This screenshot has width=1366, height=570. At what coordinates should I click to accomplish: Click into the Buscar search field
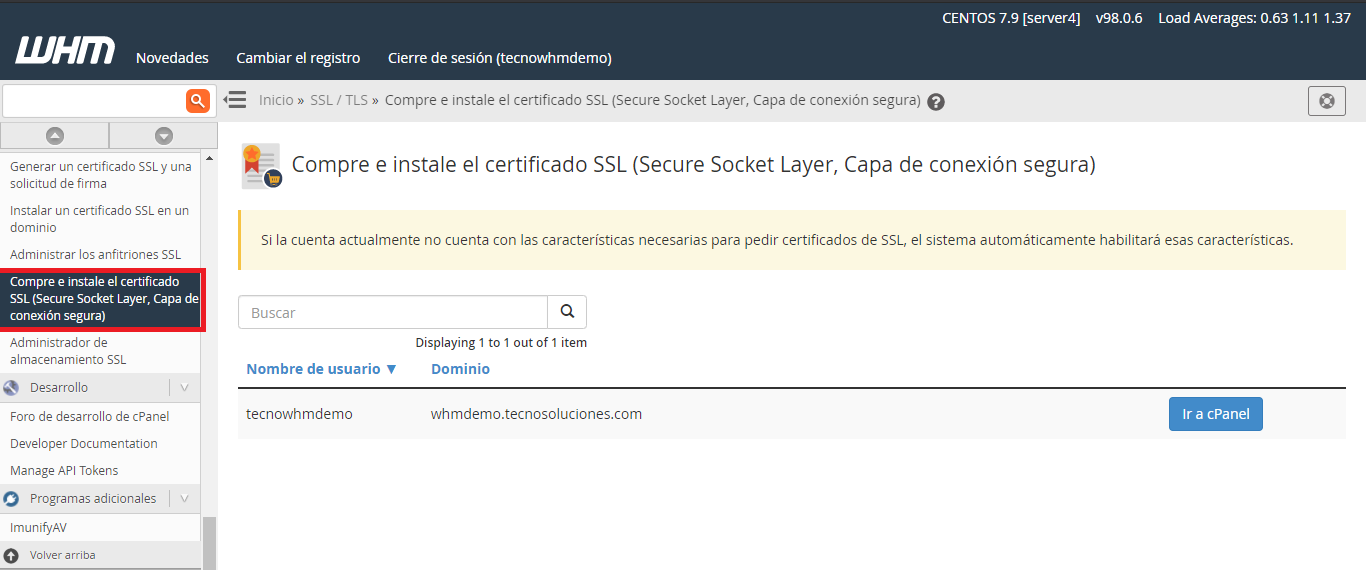(392, 312)
